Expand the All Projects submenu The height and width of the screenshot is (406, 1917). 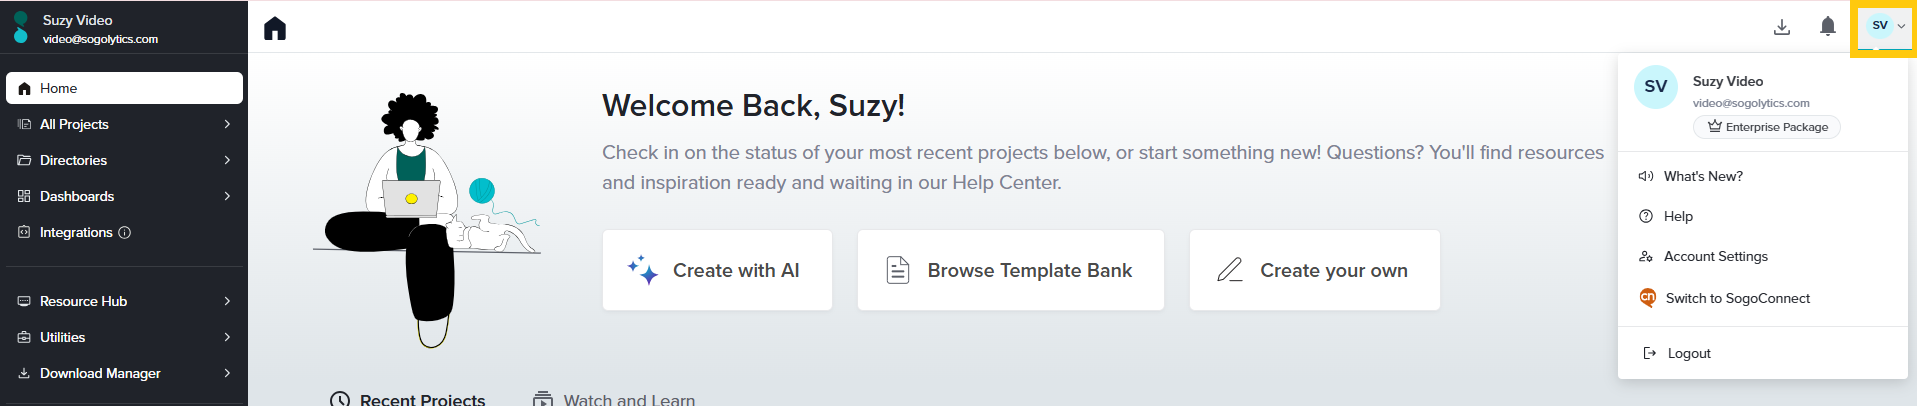click(227, 124)
